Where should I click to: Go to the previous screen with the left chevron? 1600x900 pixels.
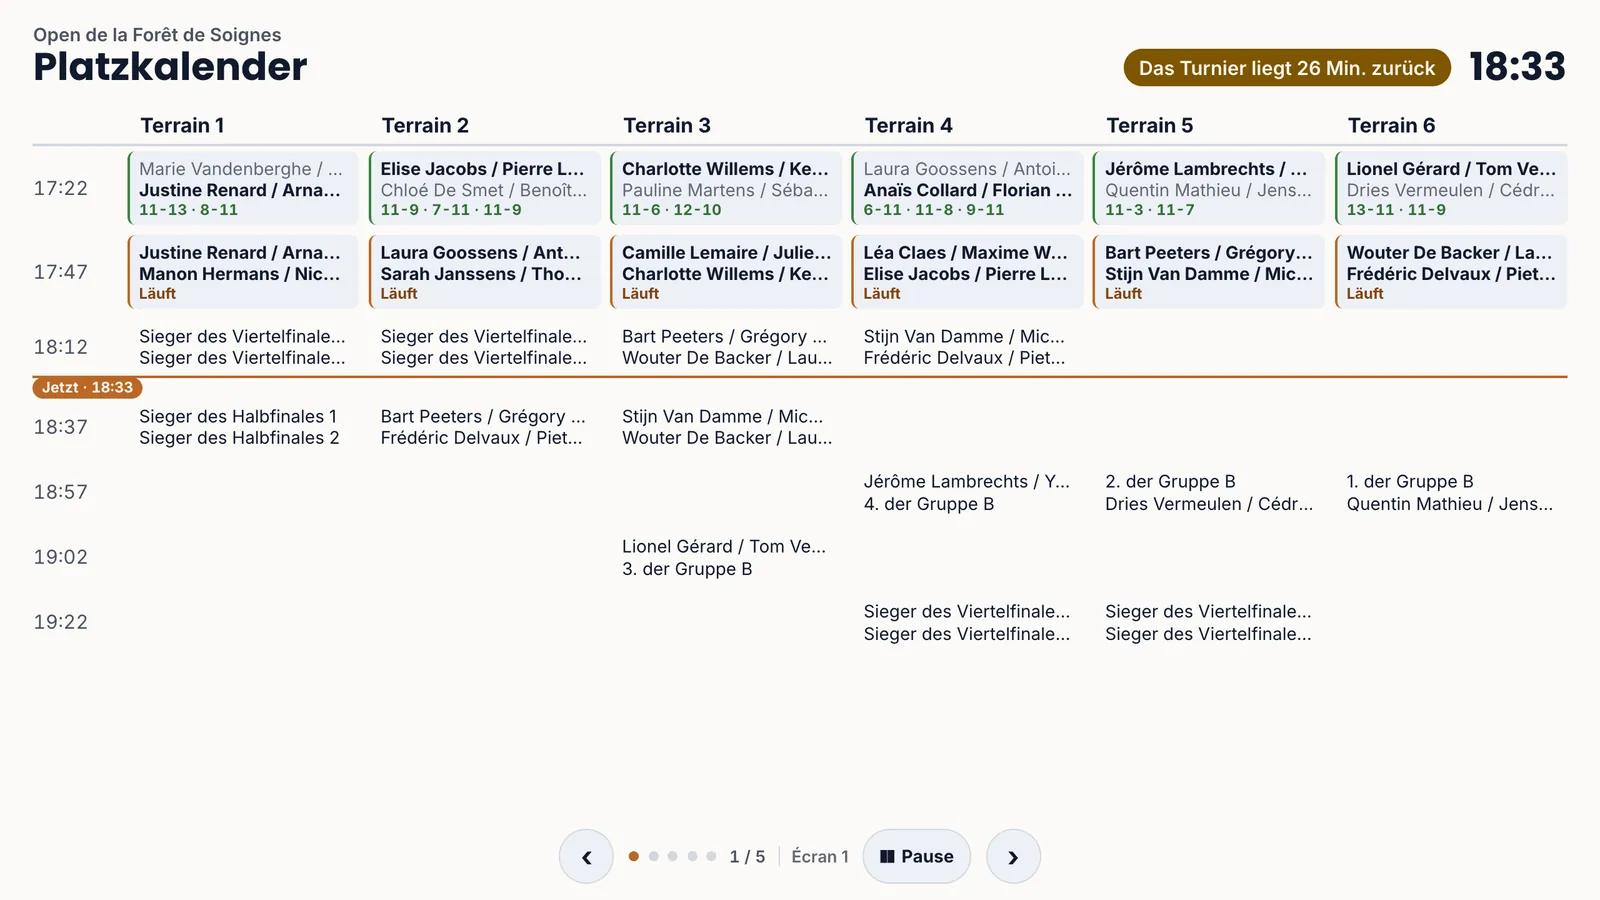[586, 856]
